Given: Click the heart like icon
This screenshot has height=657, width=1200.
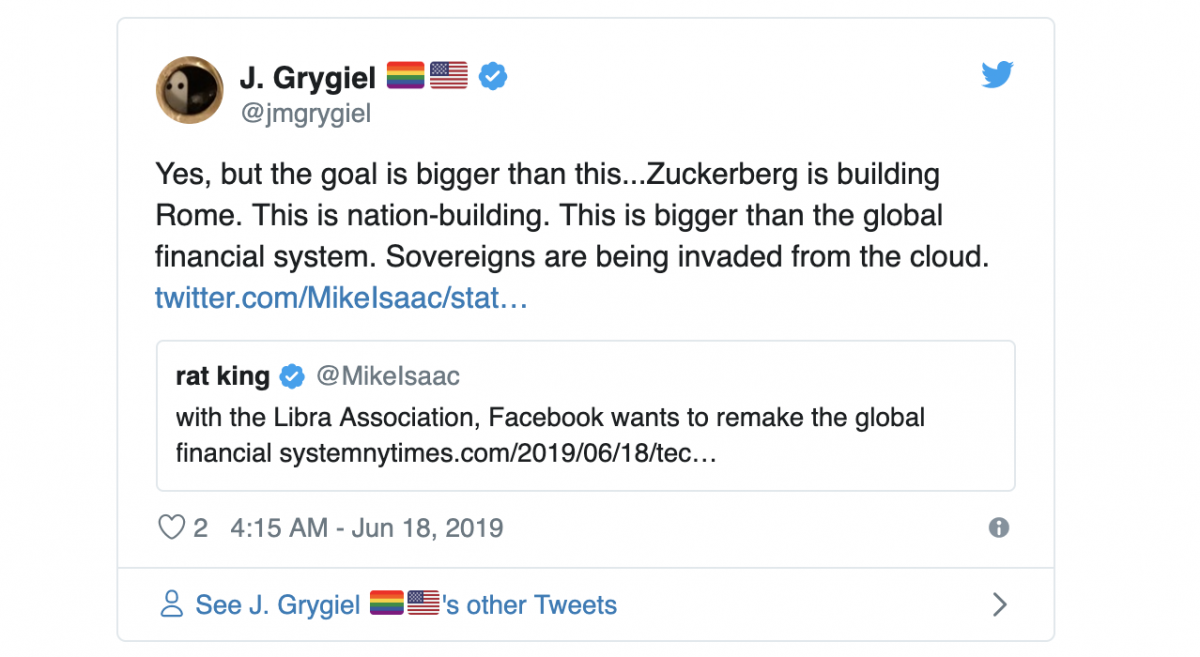Looking at the screenshot, I should 172,527.
